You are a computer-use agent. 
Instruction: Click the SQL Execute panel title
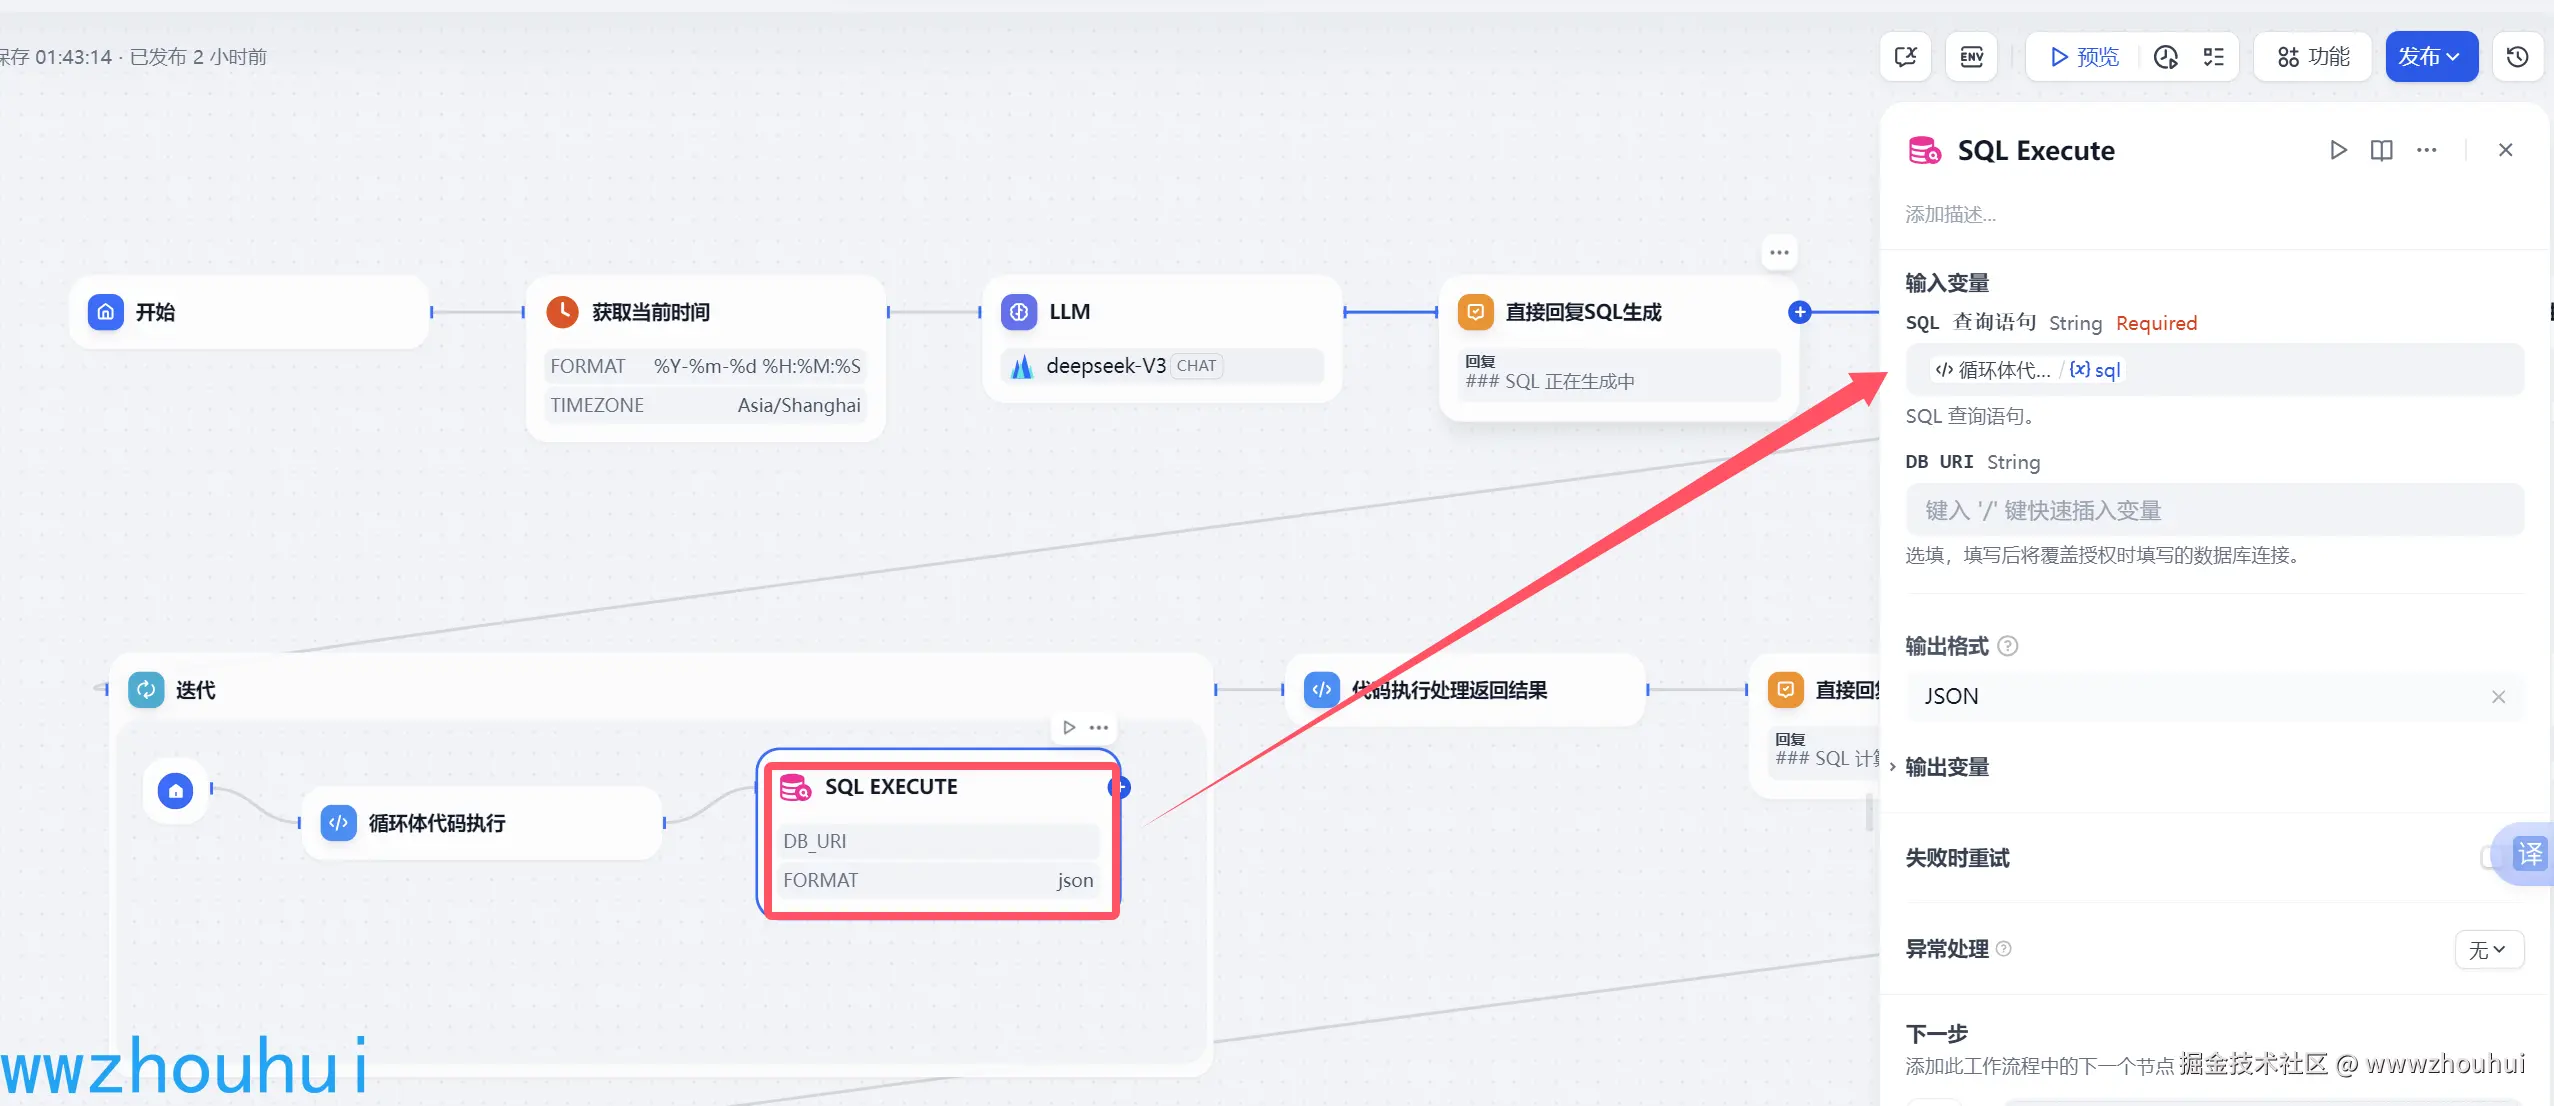coord(2036,151)
